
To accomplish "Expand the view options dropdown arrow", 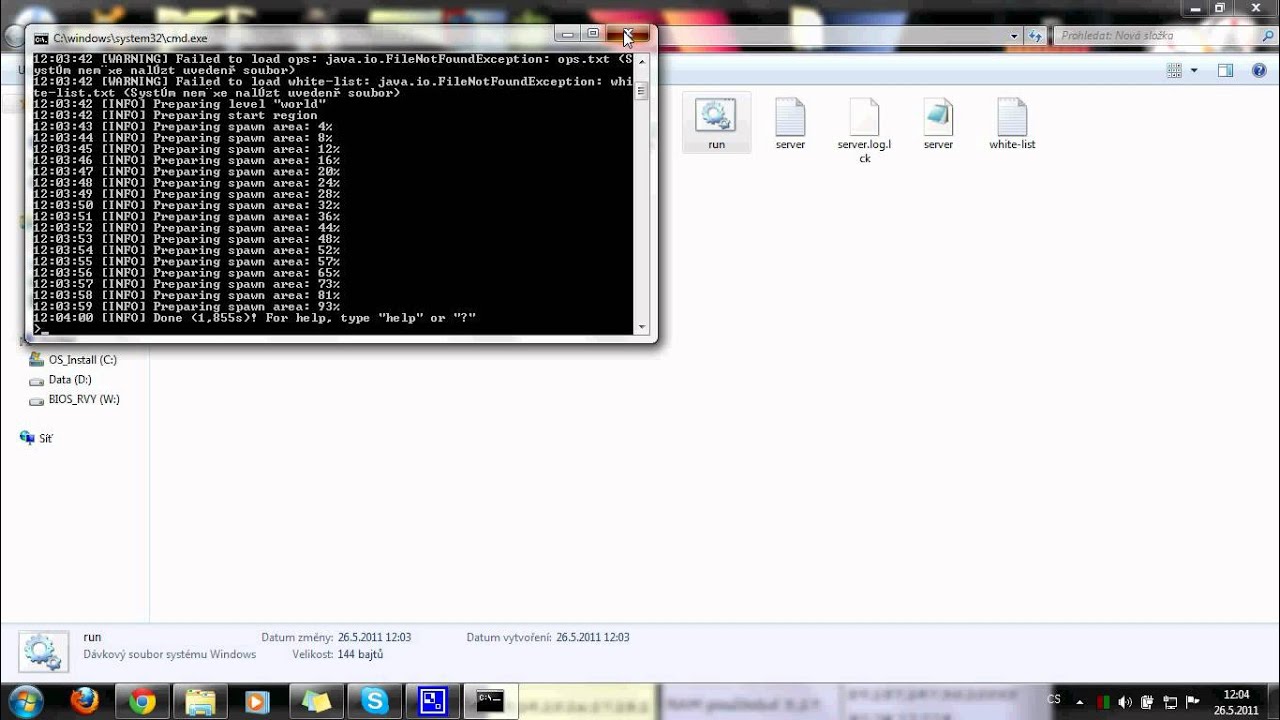I will (x=1194, y=70).
